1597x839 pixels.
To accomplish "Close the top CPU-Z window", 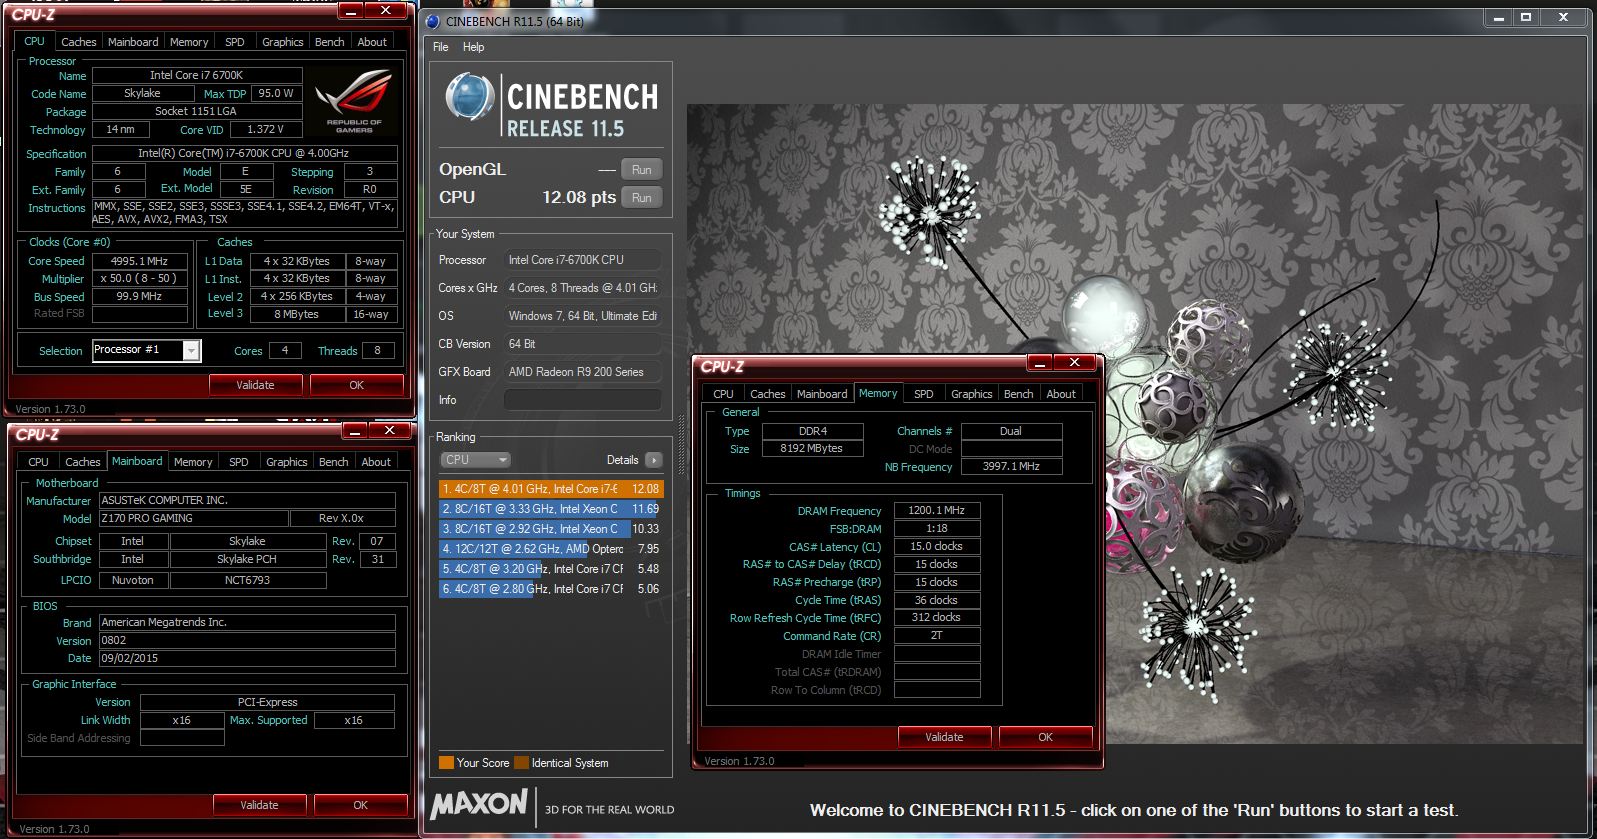I will [x=385, y=10].
